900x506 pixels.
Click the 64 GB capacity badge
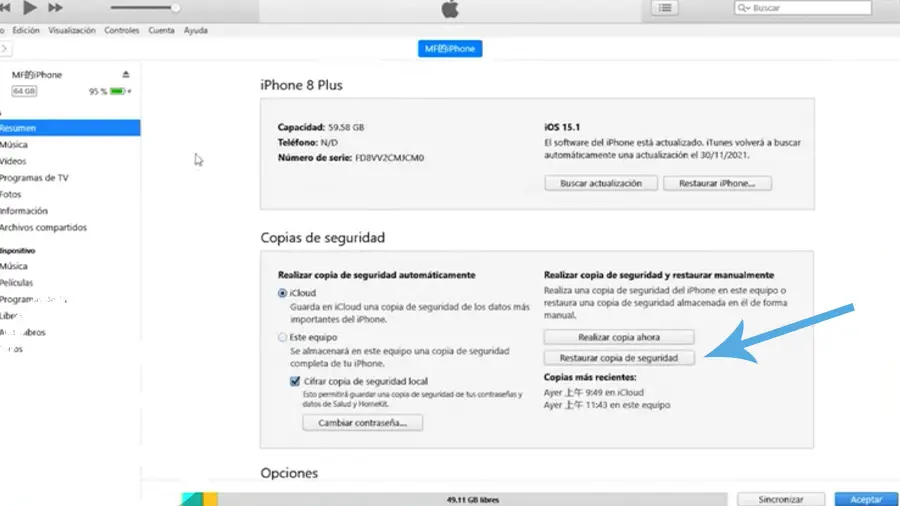click(24, 91)
